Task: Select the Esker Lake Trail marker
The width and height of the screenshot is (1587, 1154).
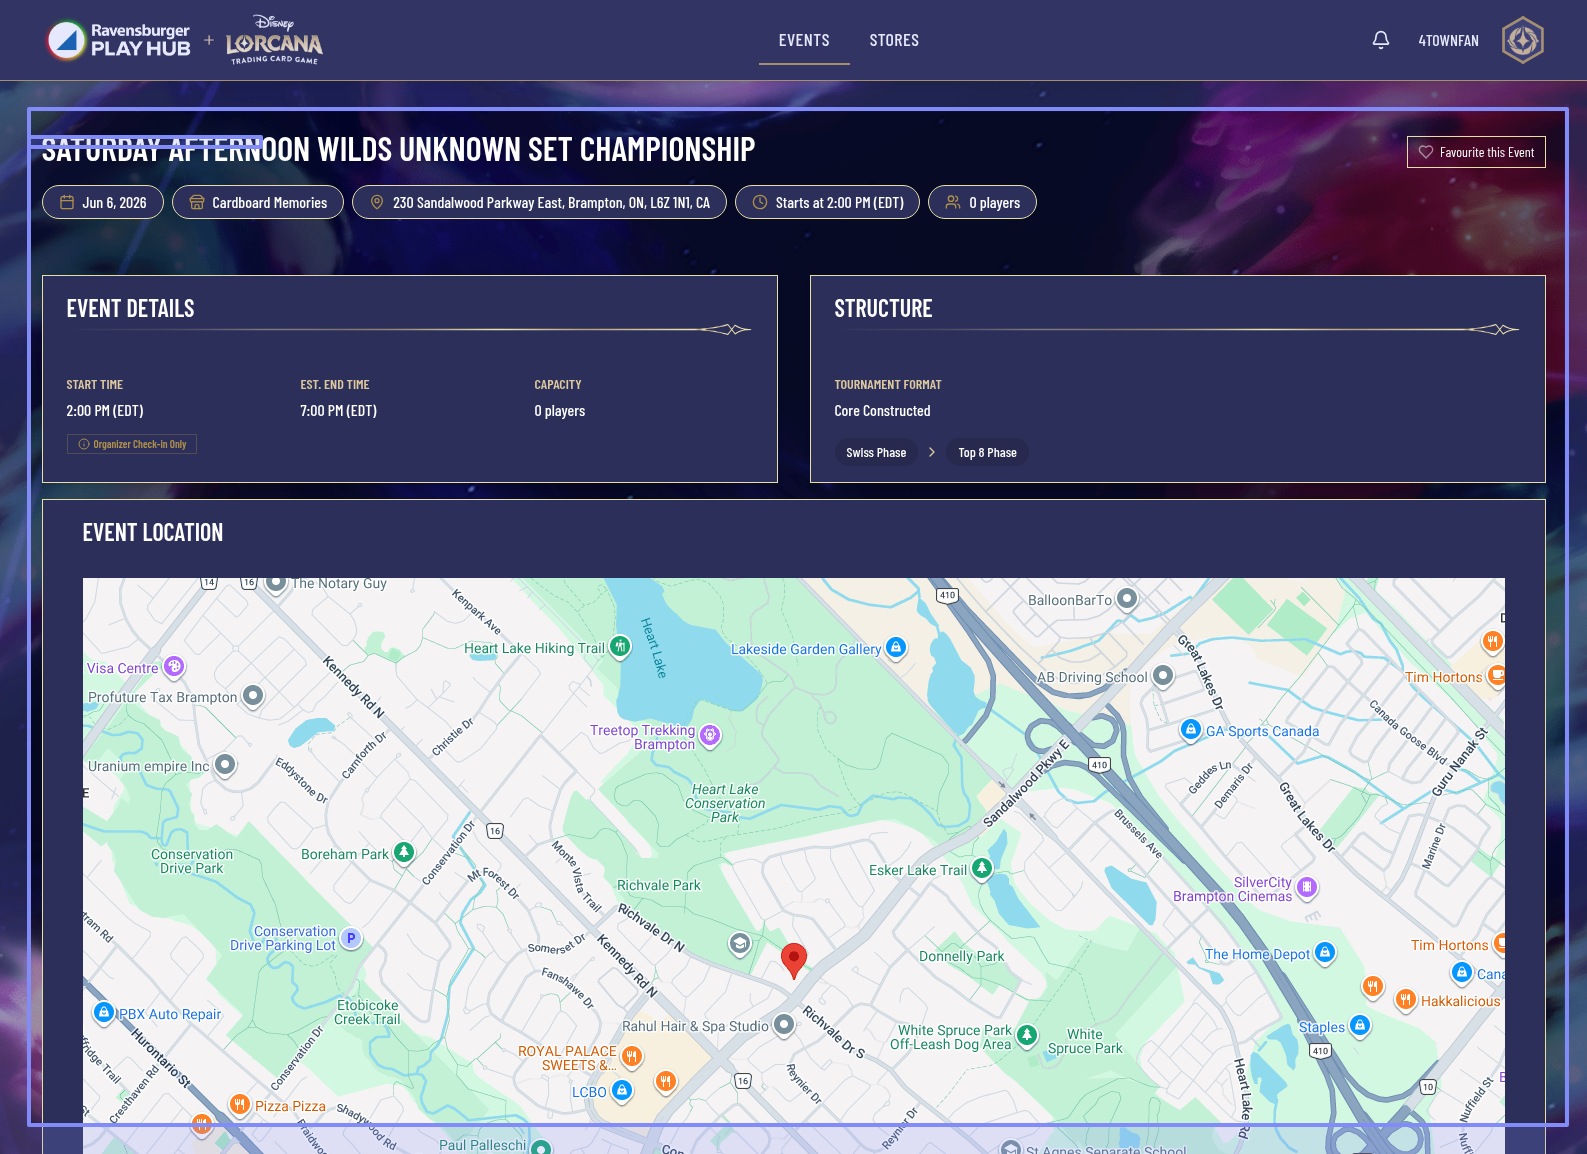Action: (982, 869)
